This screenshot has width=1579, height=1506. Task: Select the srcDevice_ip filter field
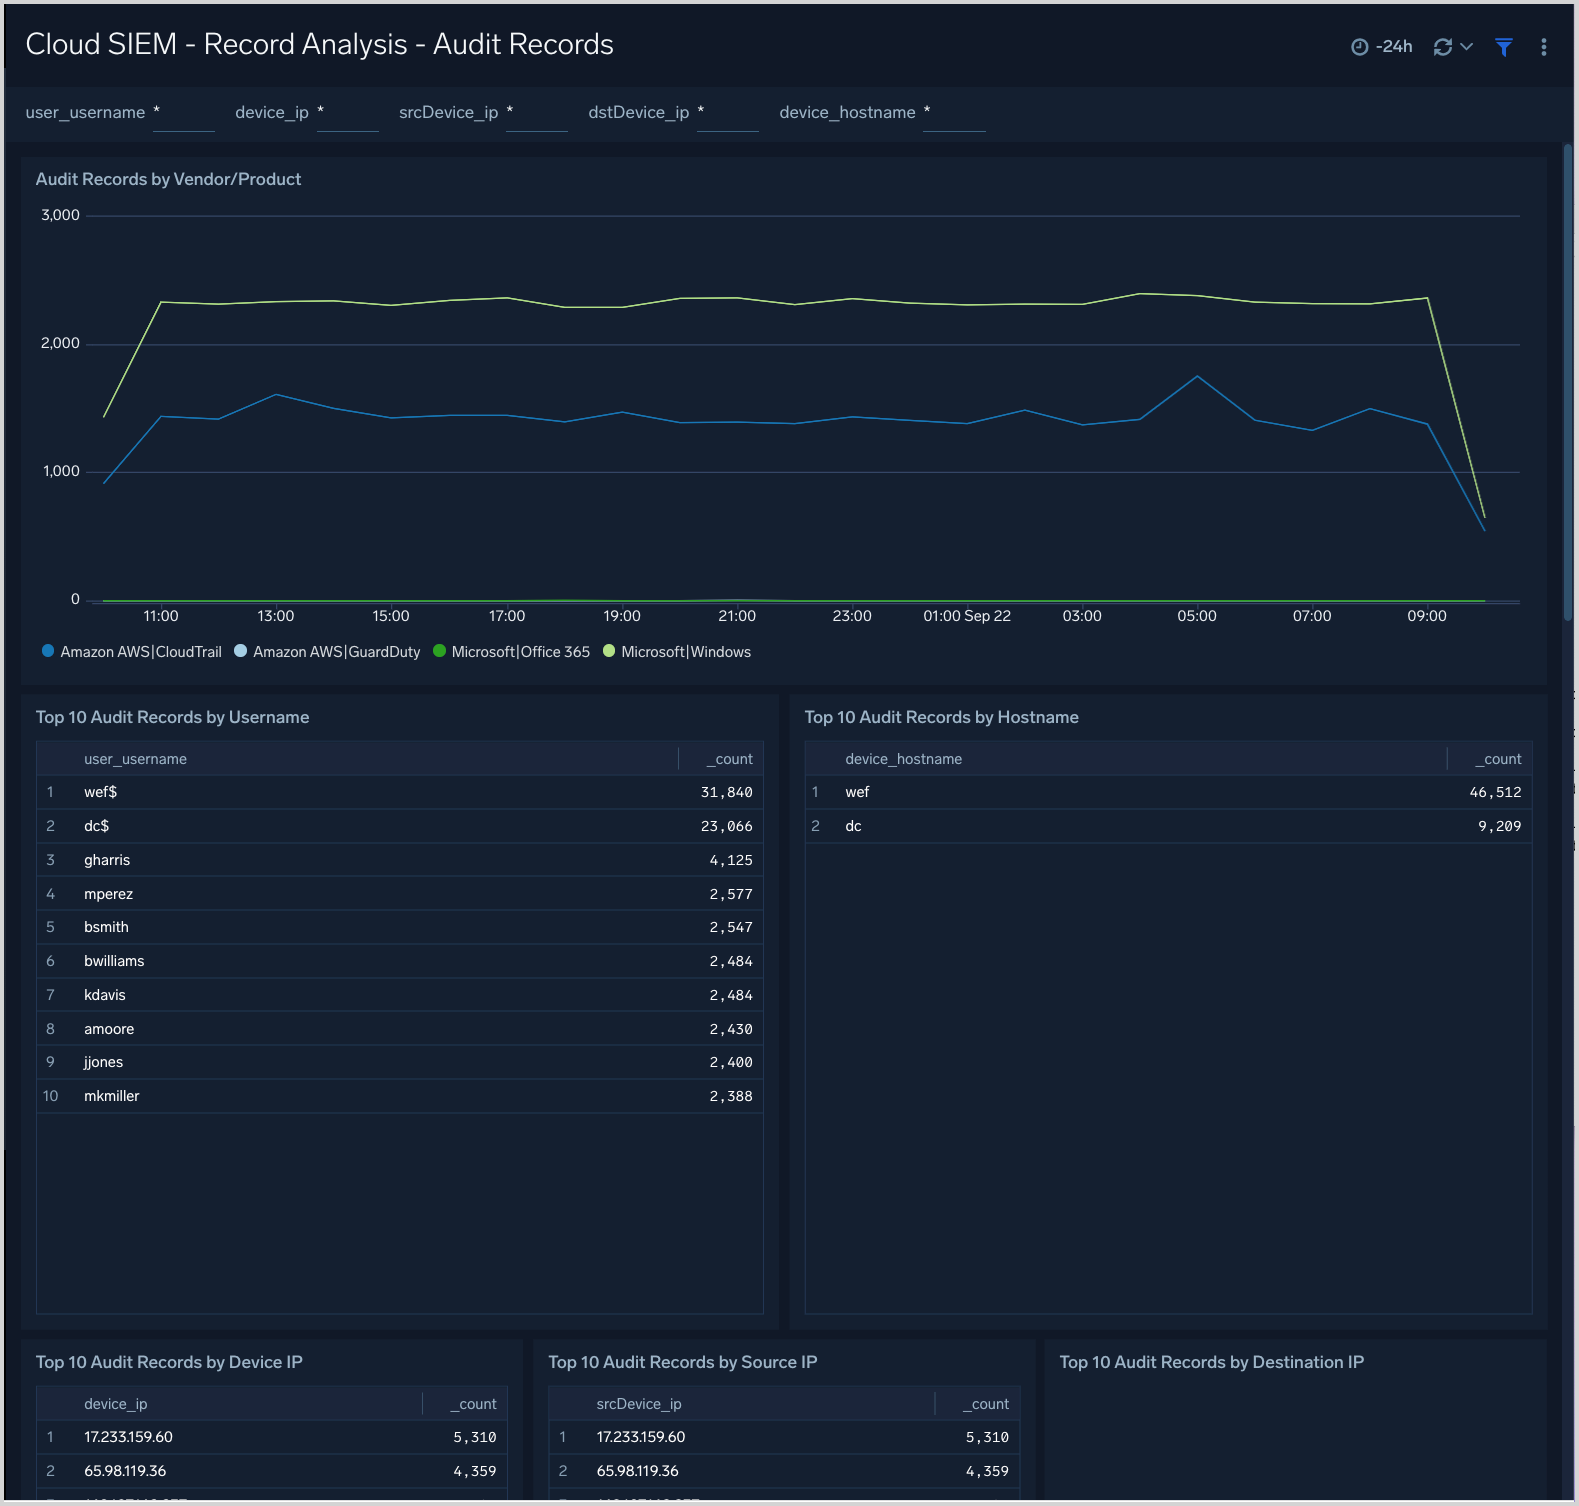click(537, 114)
